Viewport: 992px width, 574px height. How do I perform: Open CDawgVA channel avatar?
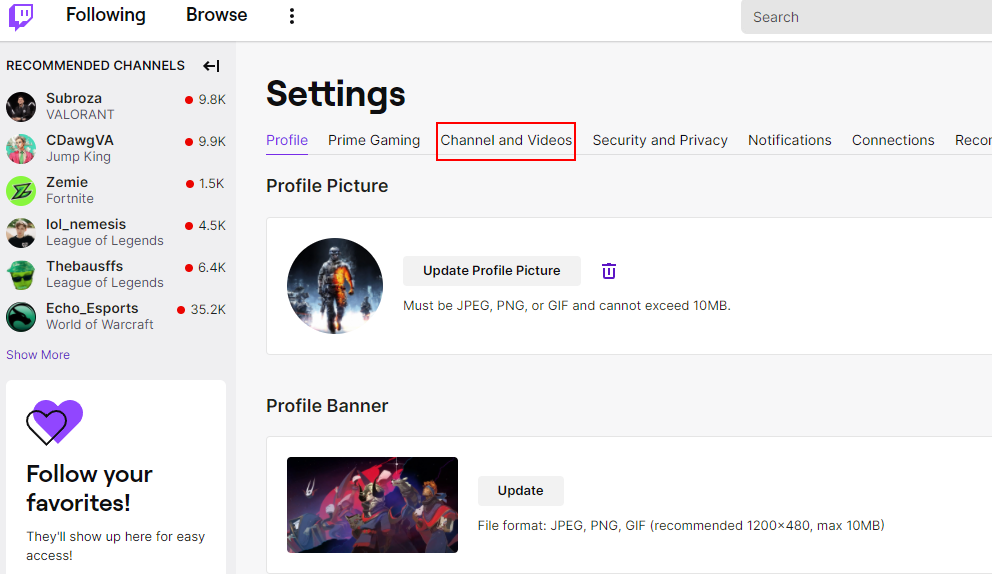point(21,149)
